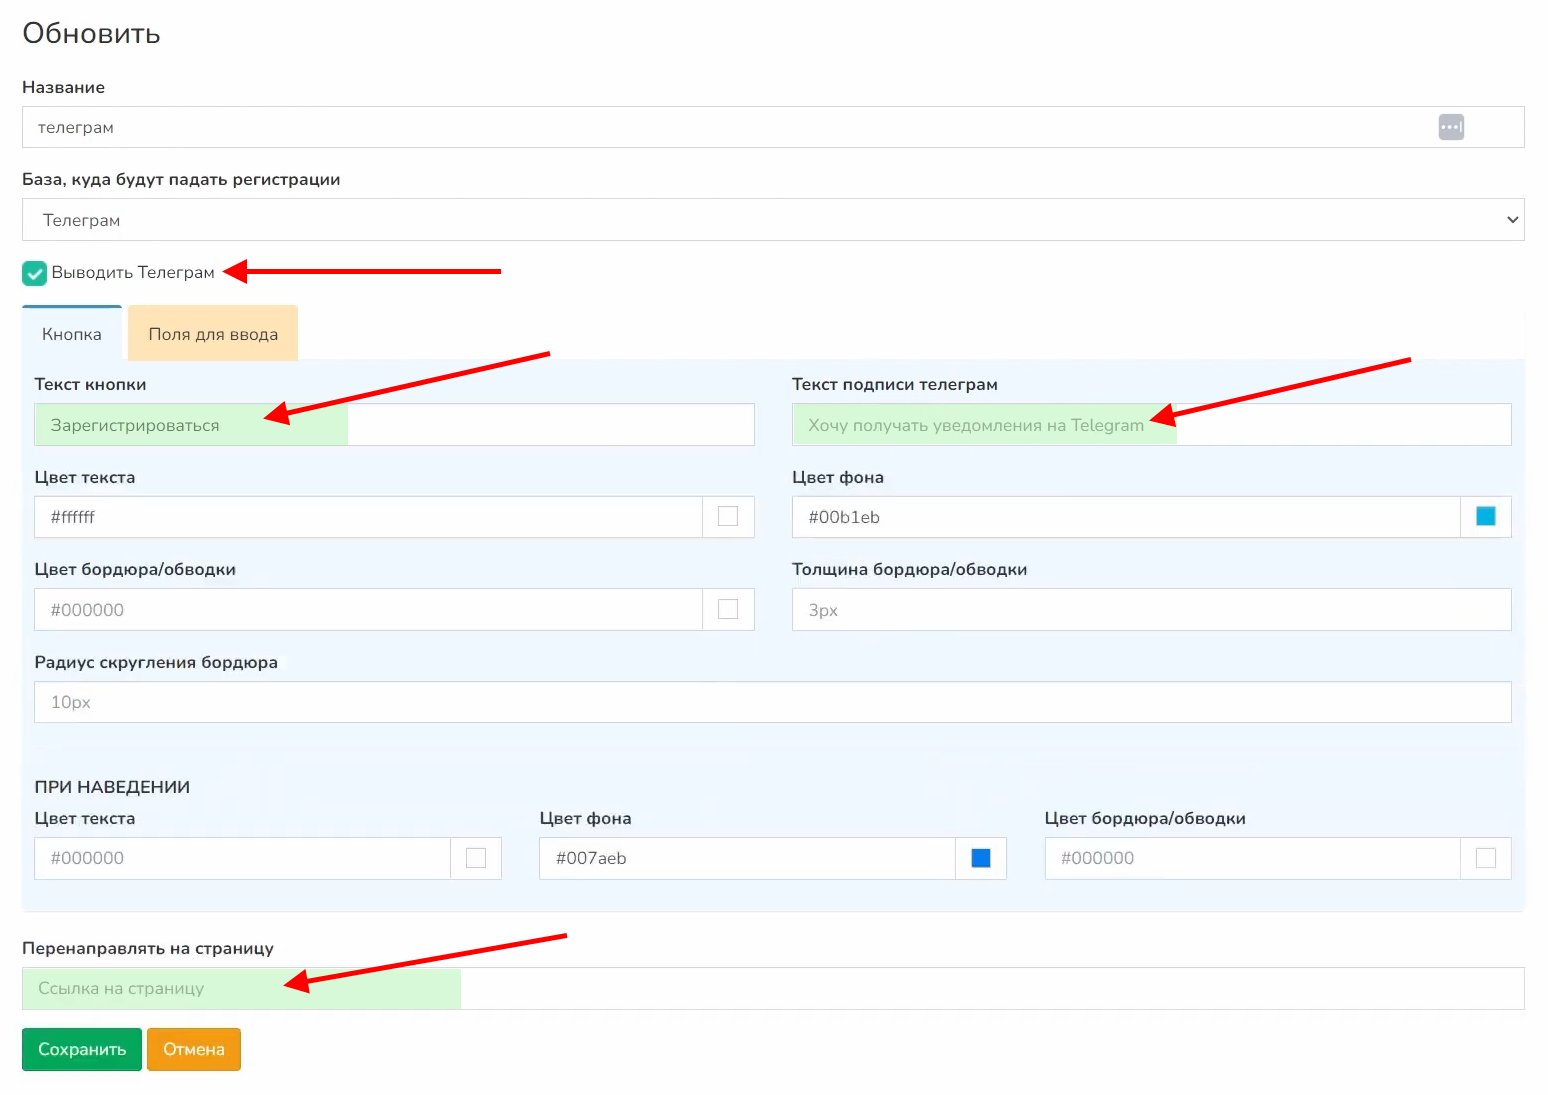Viewport: 1548px width, 1095px height.
Task: Edit the #00b1eb background color hex field
Action: coord(1125,517)
